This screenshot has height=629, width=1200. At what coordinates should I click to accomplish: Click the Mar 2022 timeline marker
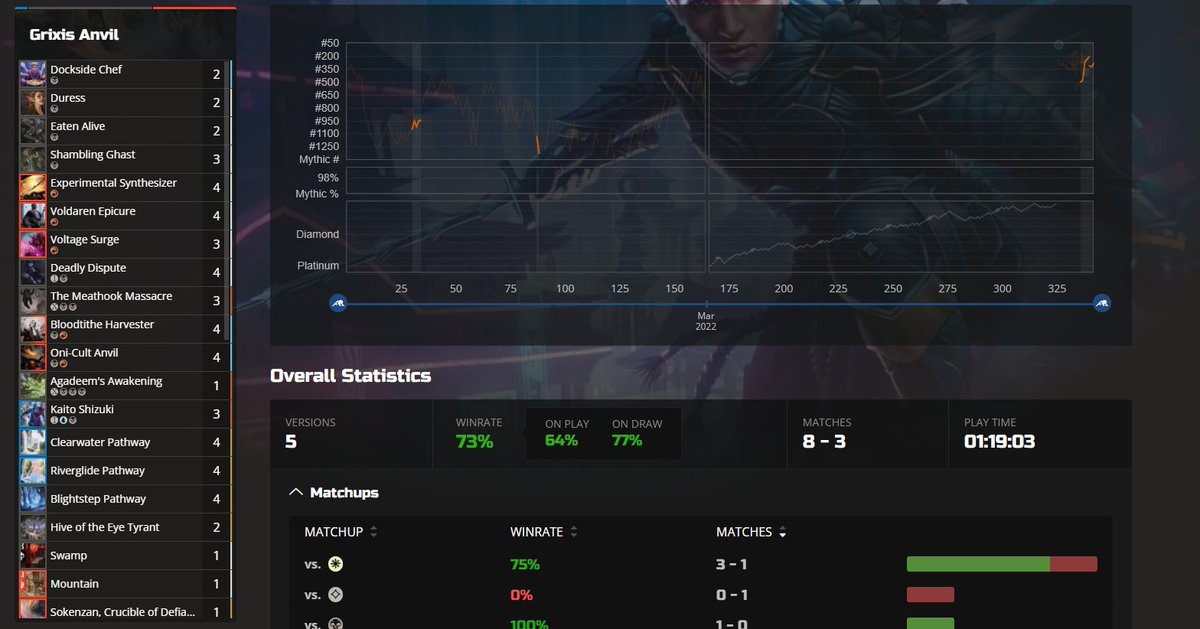706,321
